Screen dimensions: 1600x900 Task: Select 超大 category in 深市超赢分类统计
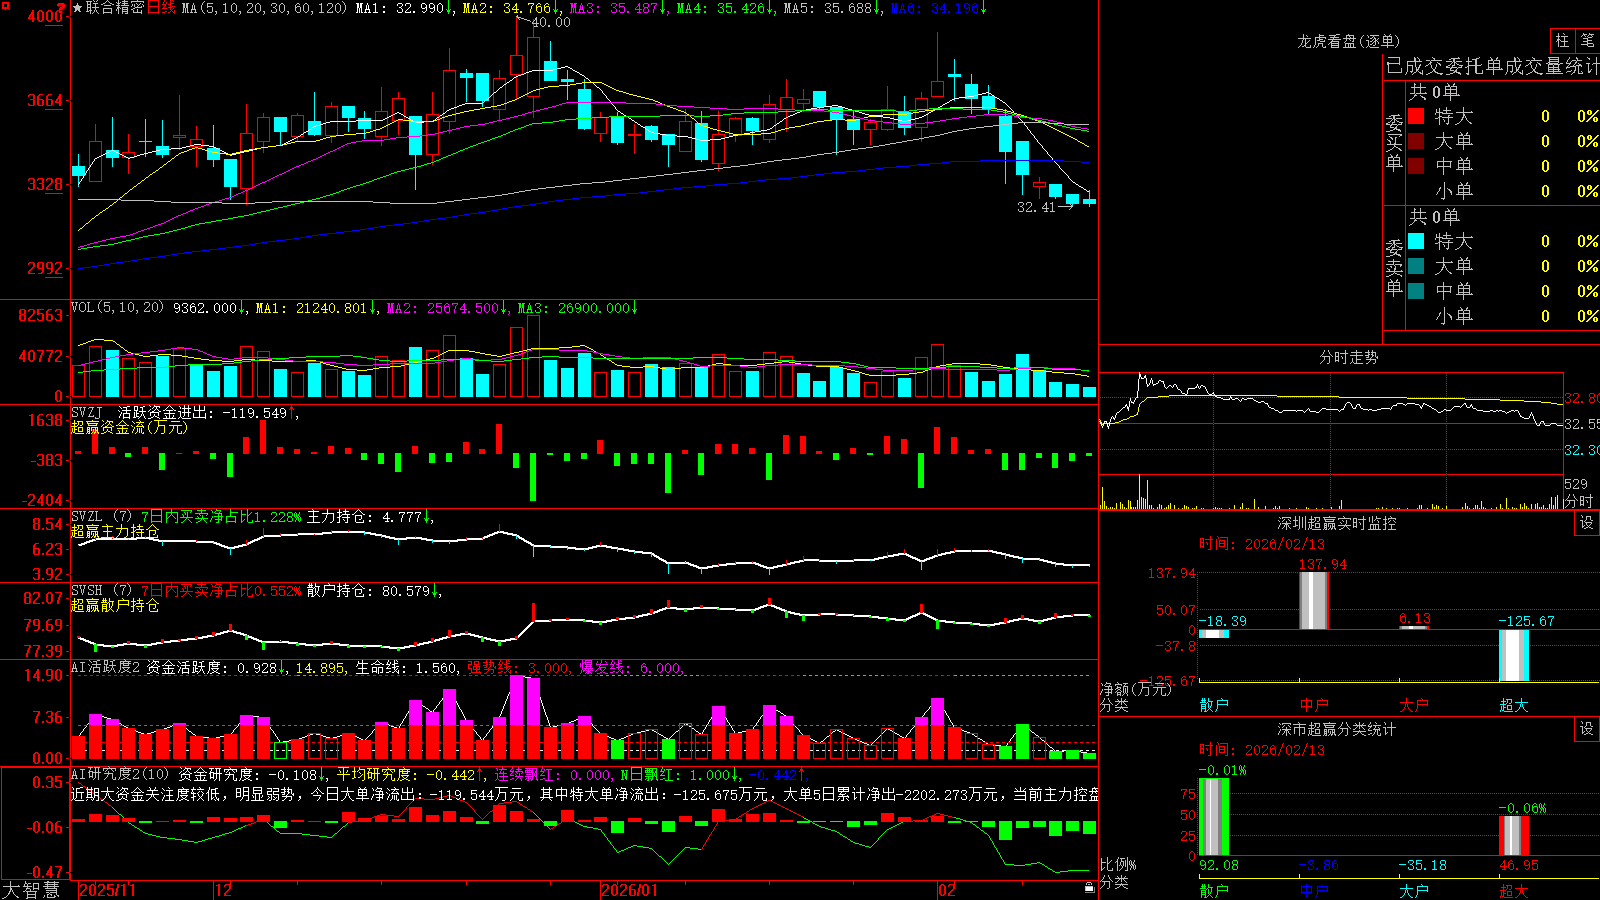click(x=1514, y=890)
